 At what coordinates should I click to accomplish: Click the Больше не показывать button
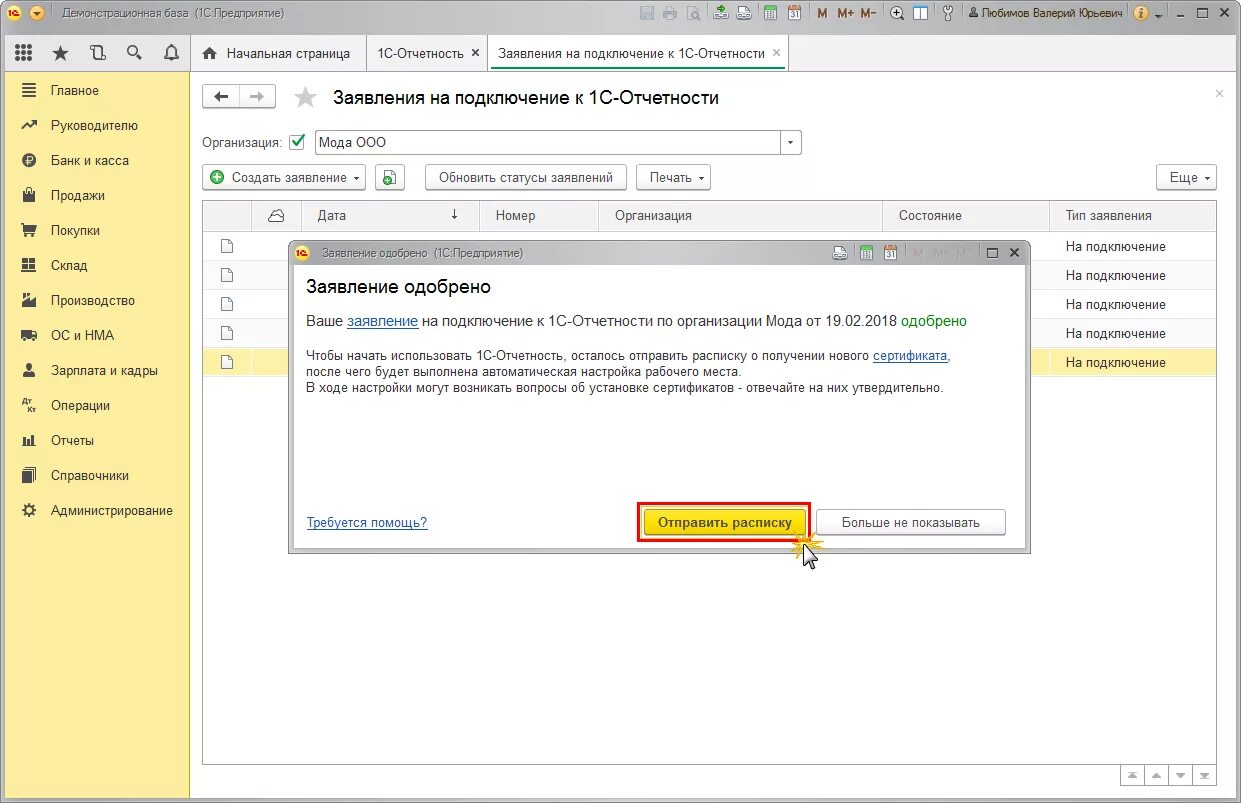click(910, 522)
